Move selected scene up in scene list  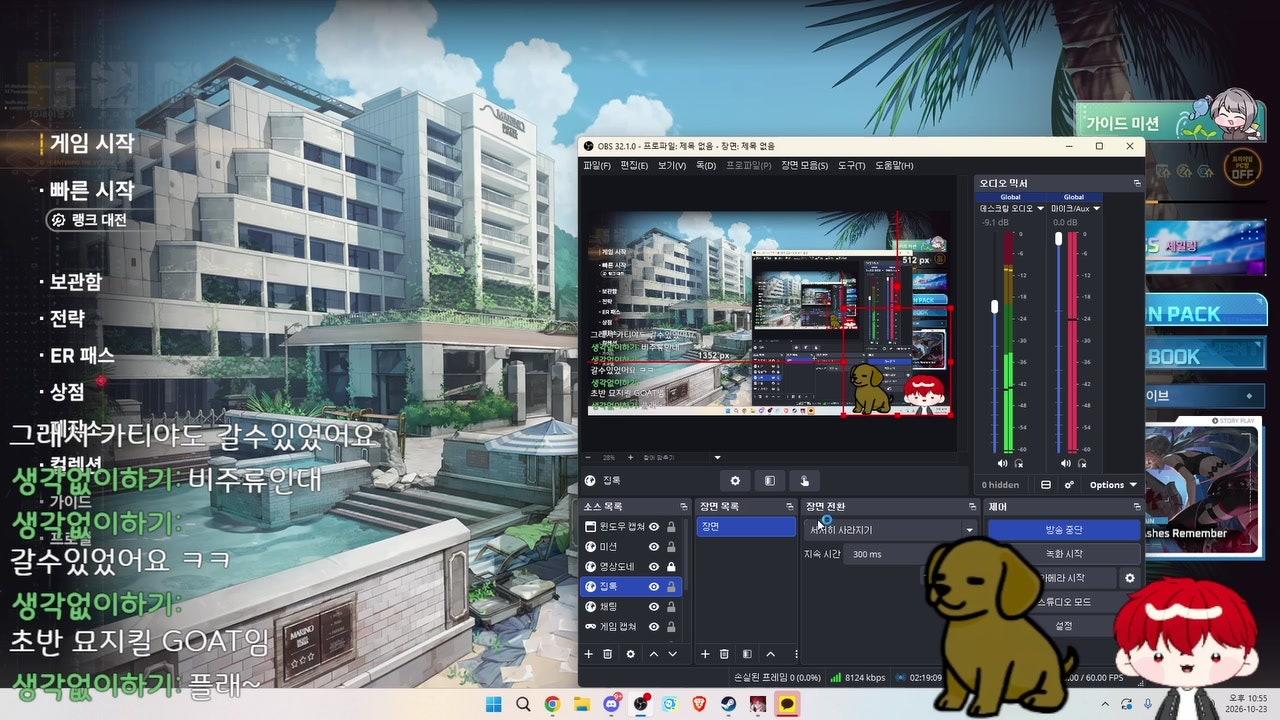[x=771, y=654]
